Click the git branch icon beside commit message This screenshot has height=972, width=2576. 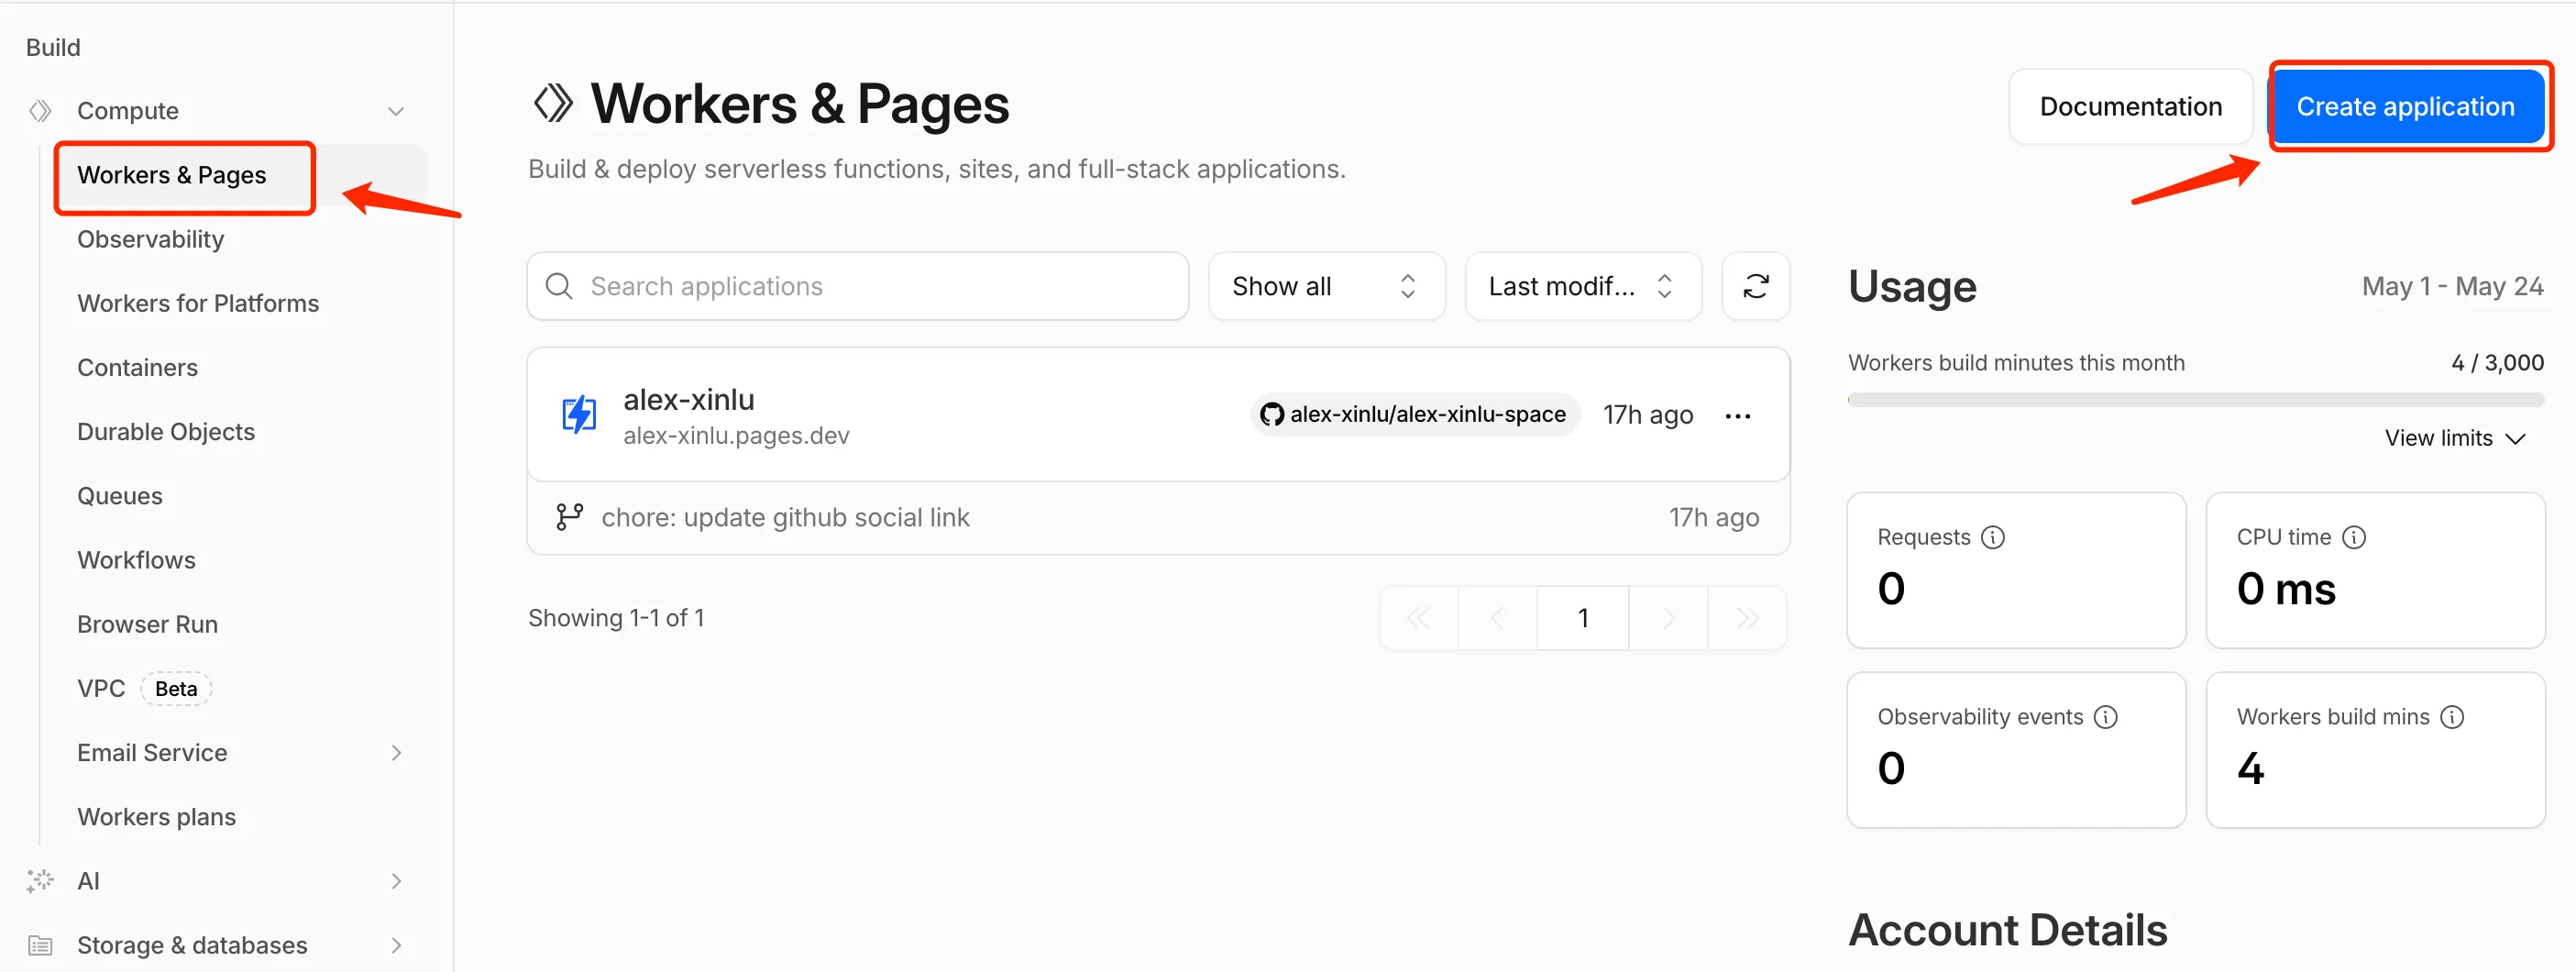tap(570, 517)
